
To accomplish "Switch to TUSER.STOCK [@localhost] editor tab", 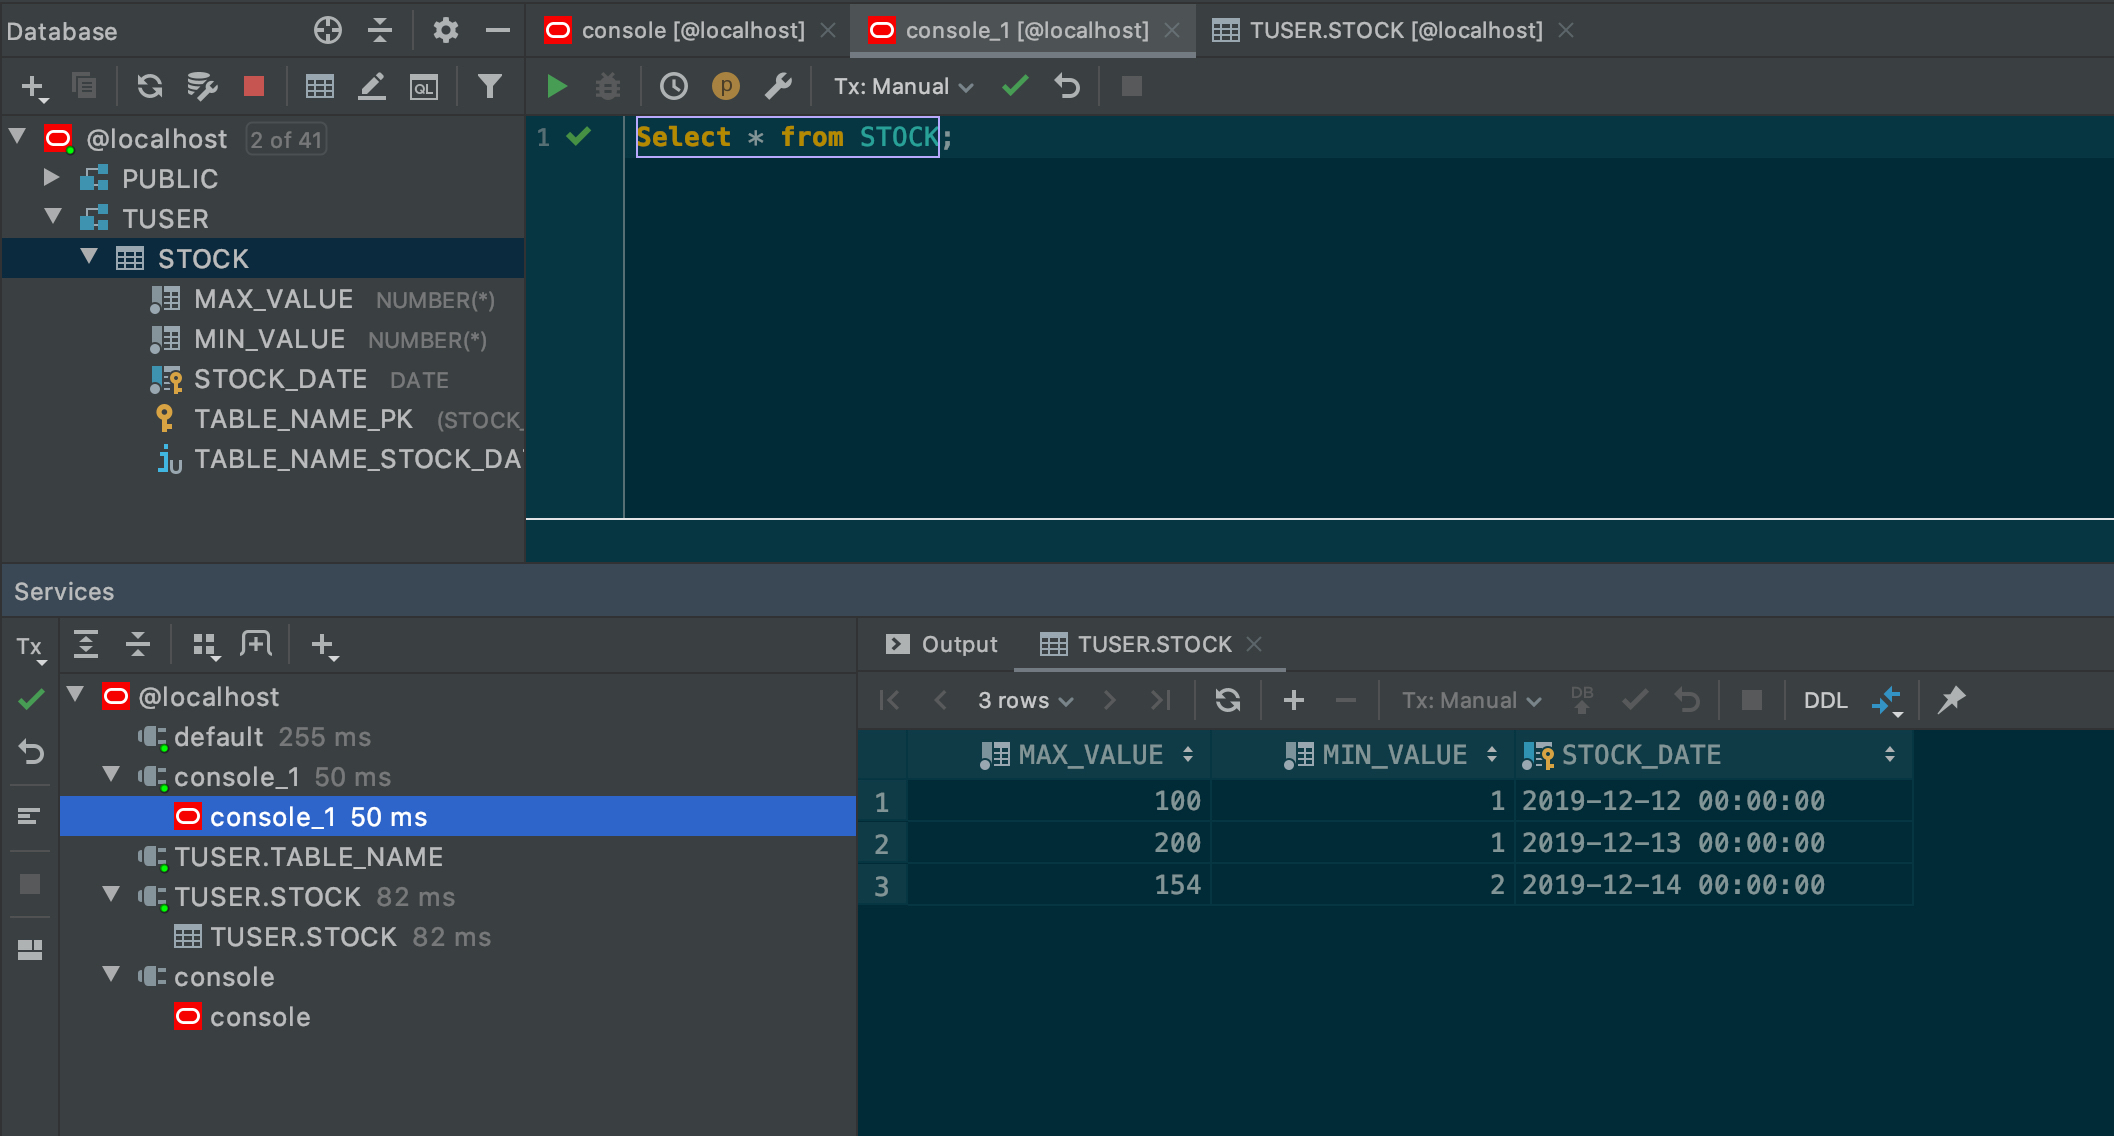I will [x=1394, y=30].
